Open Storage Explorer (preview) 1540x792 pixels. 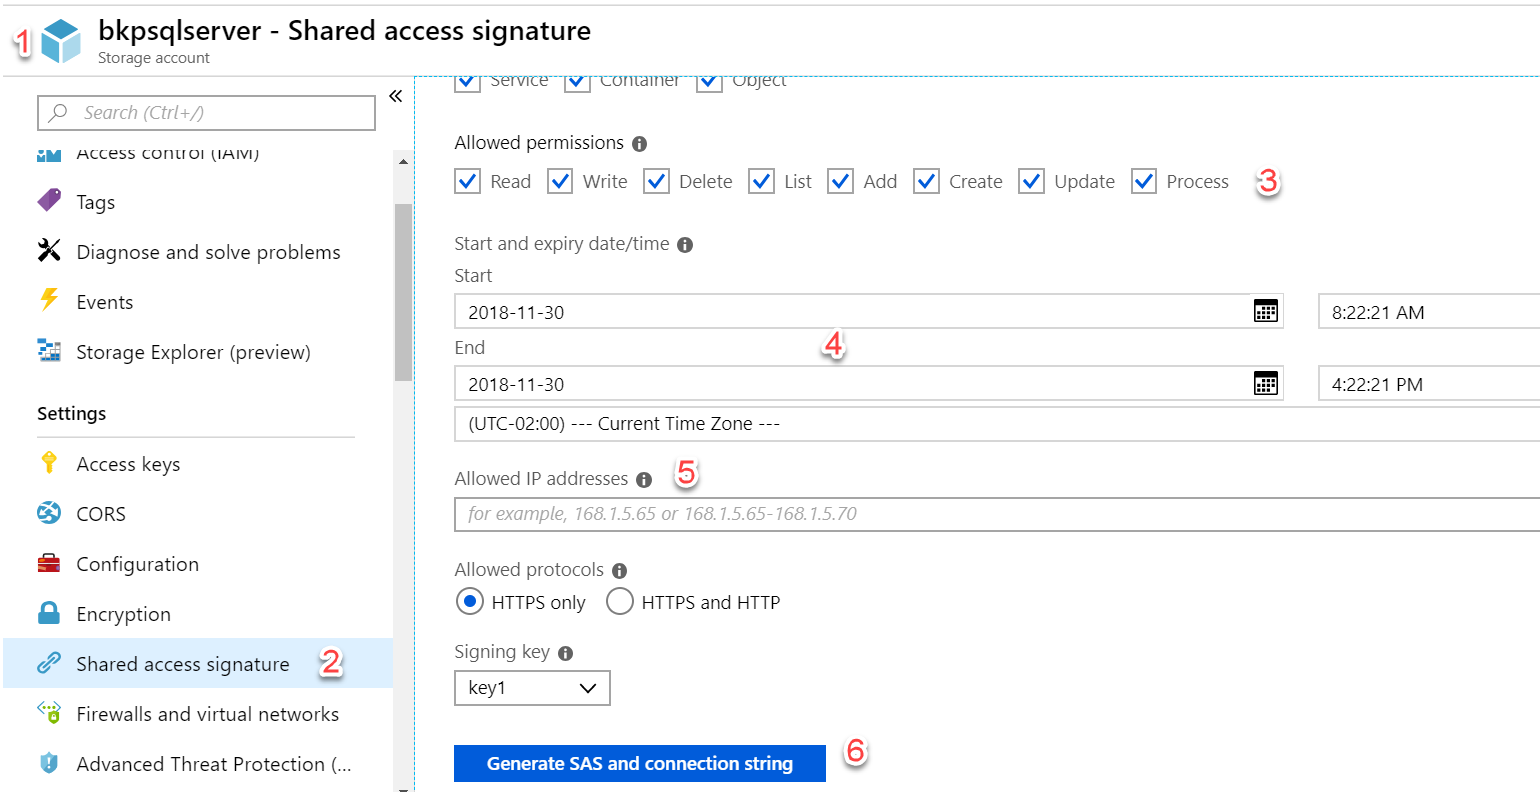[x=193, y=352]
